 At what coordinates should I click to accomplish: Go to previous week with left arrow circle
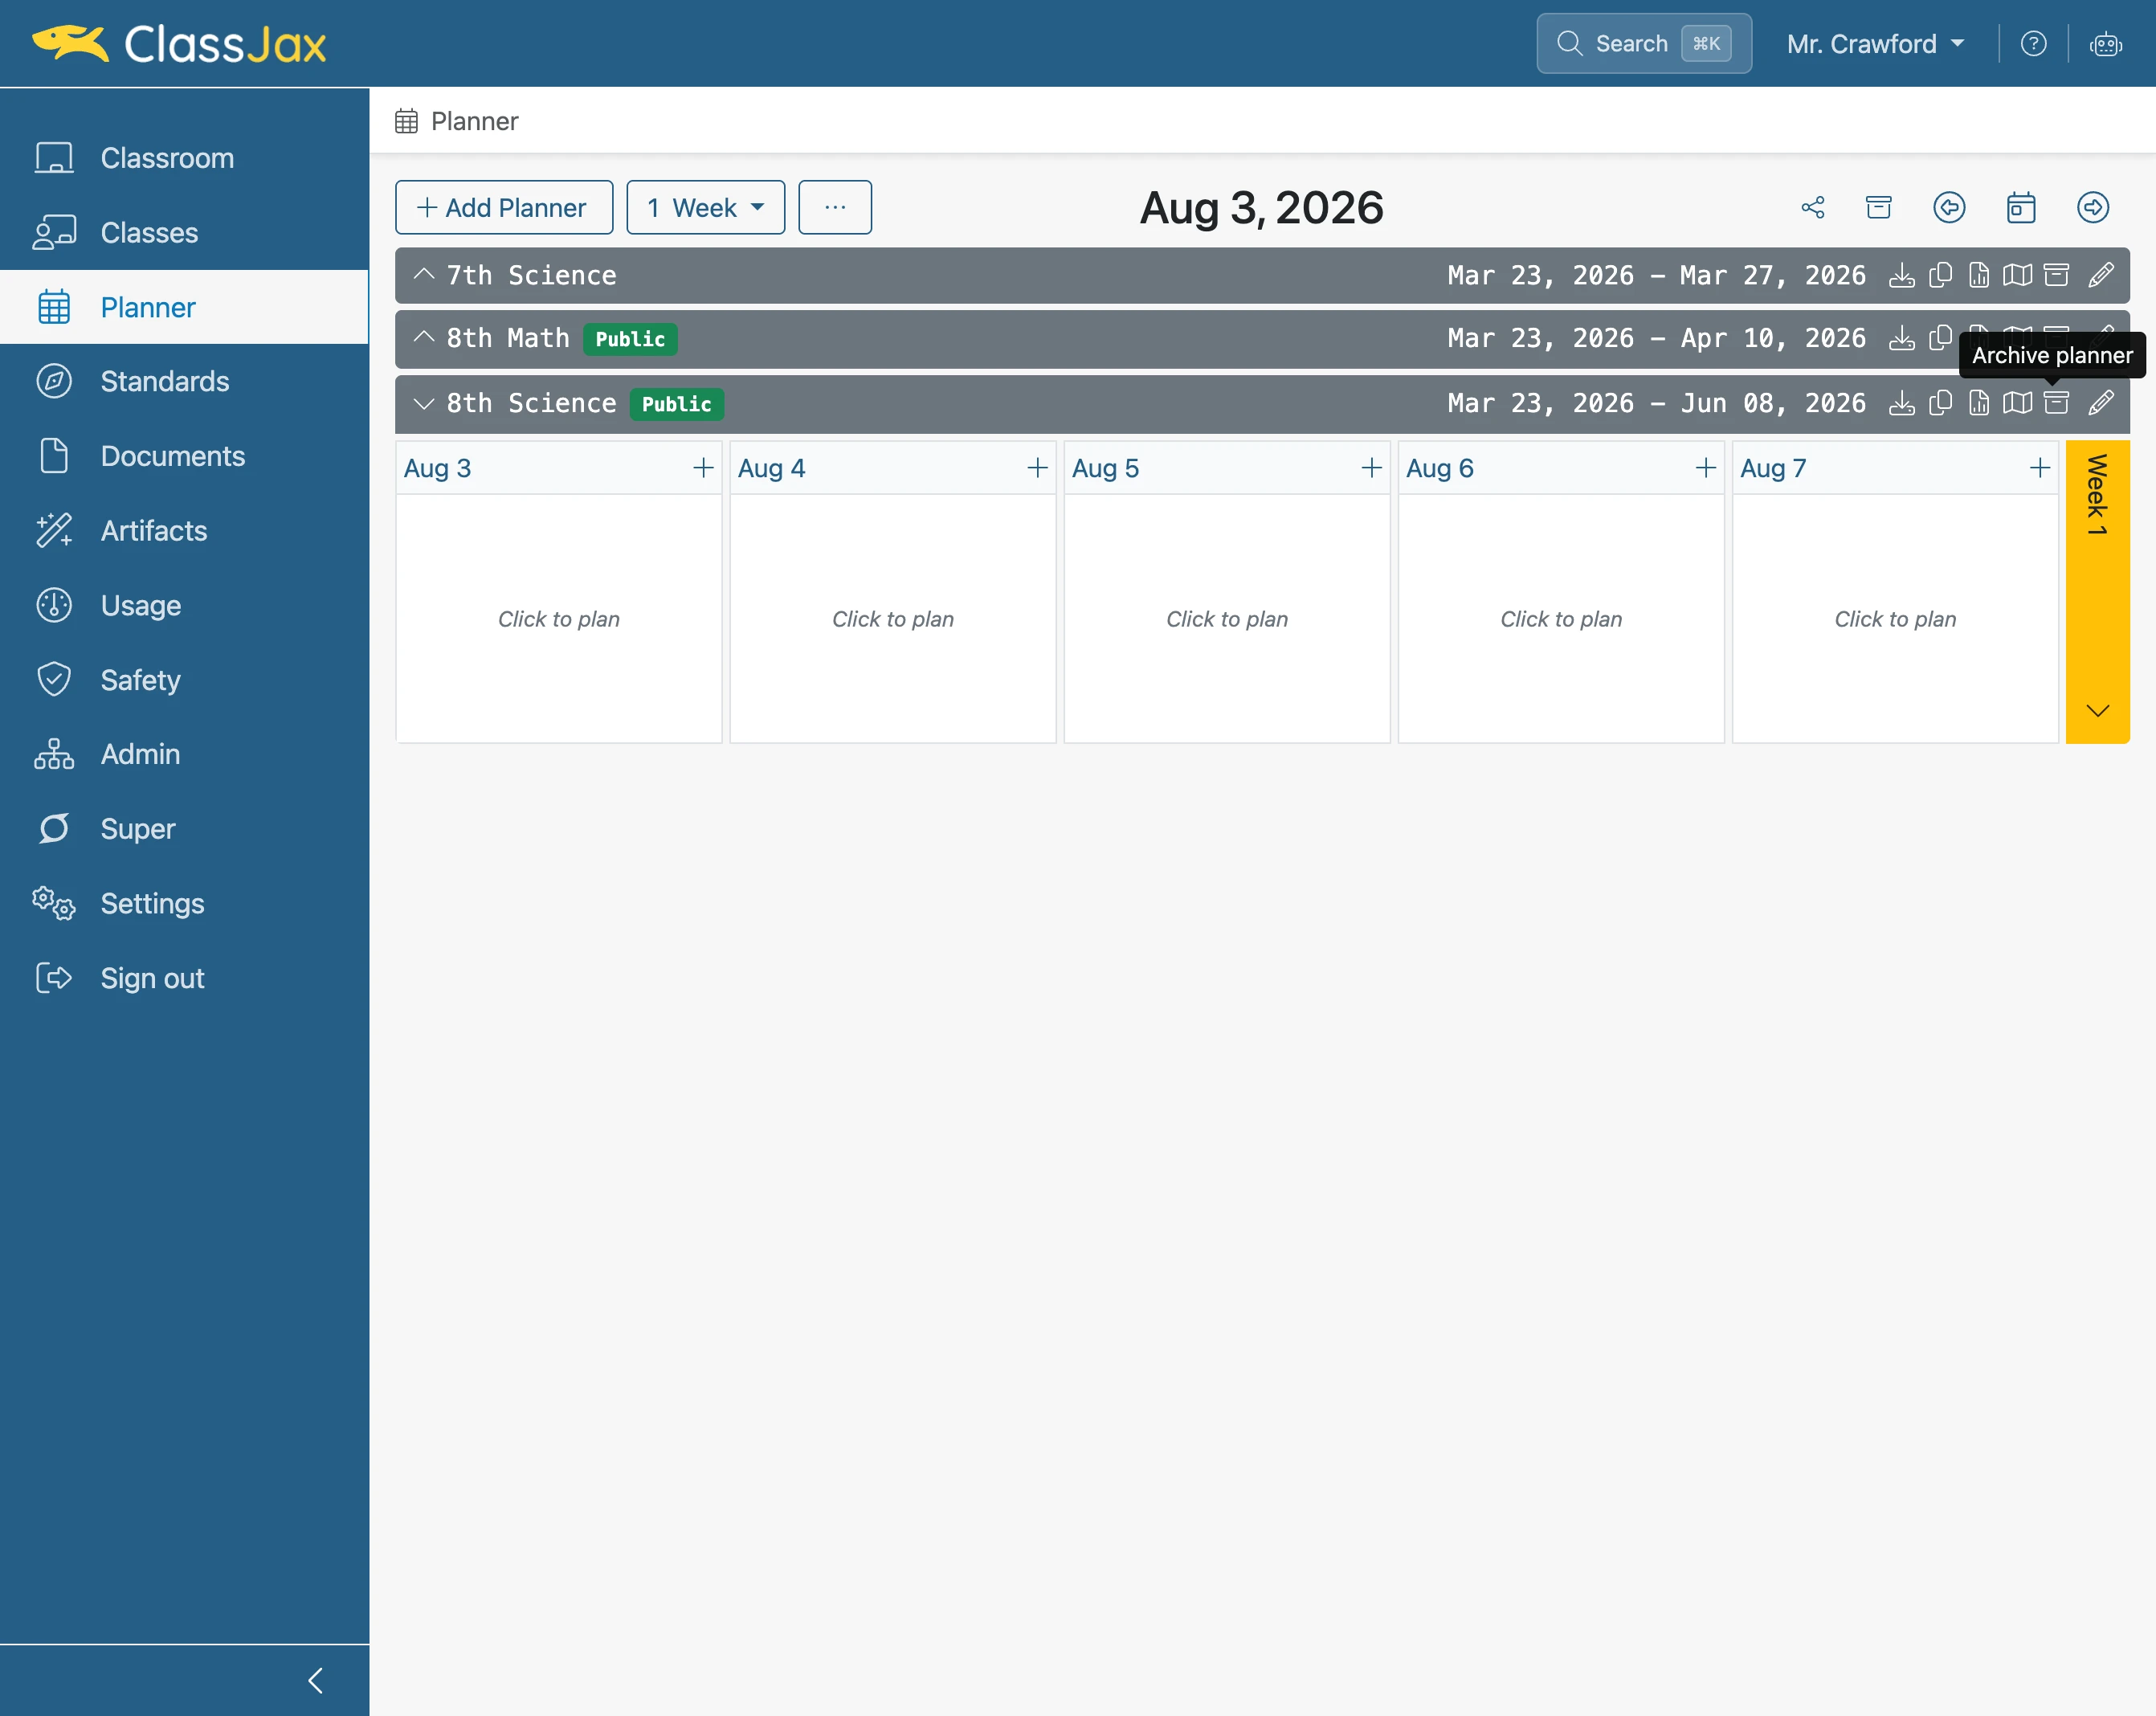(1949, 207)
